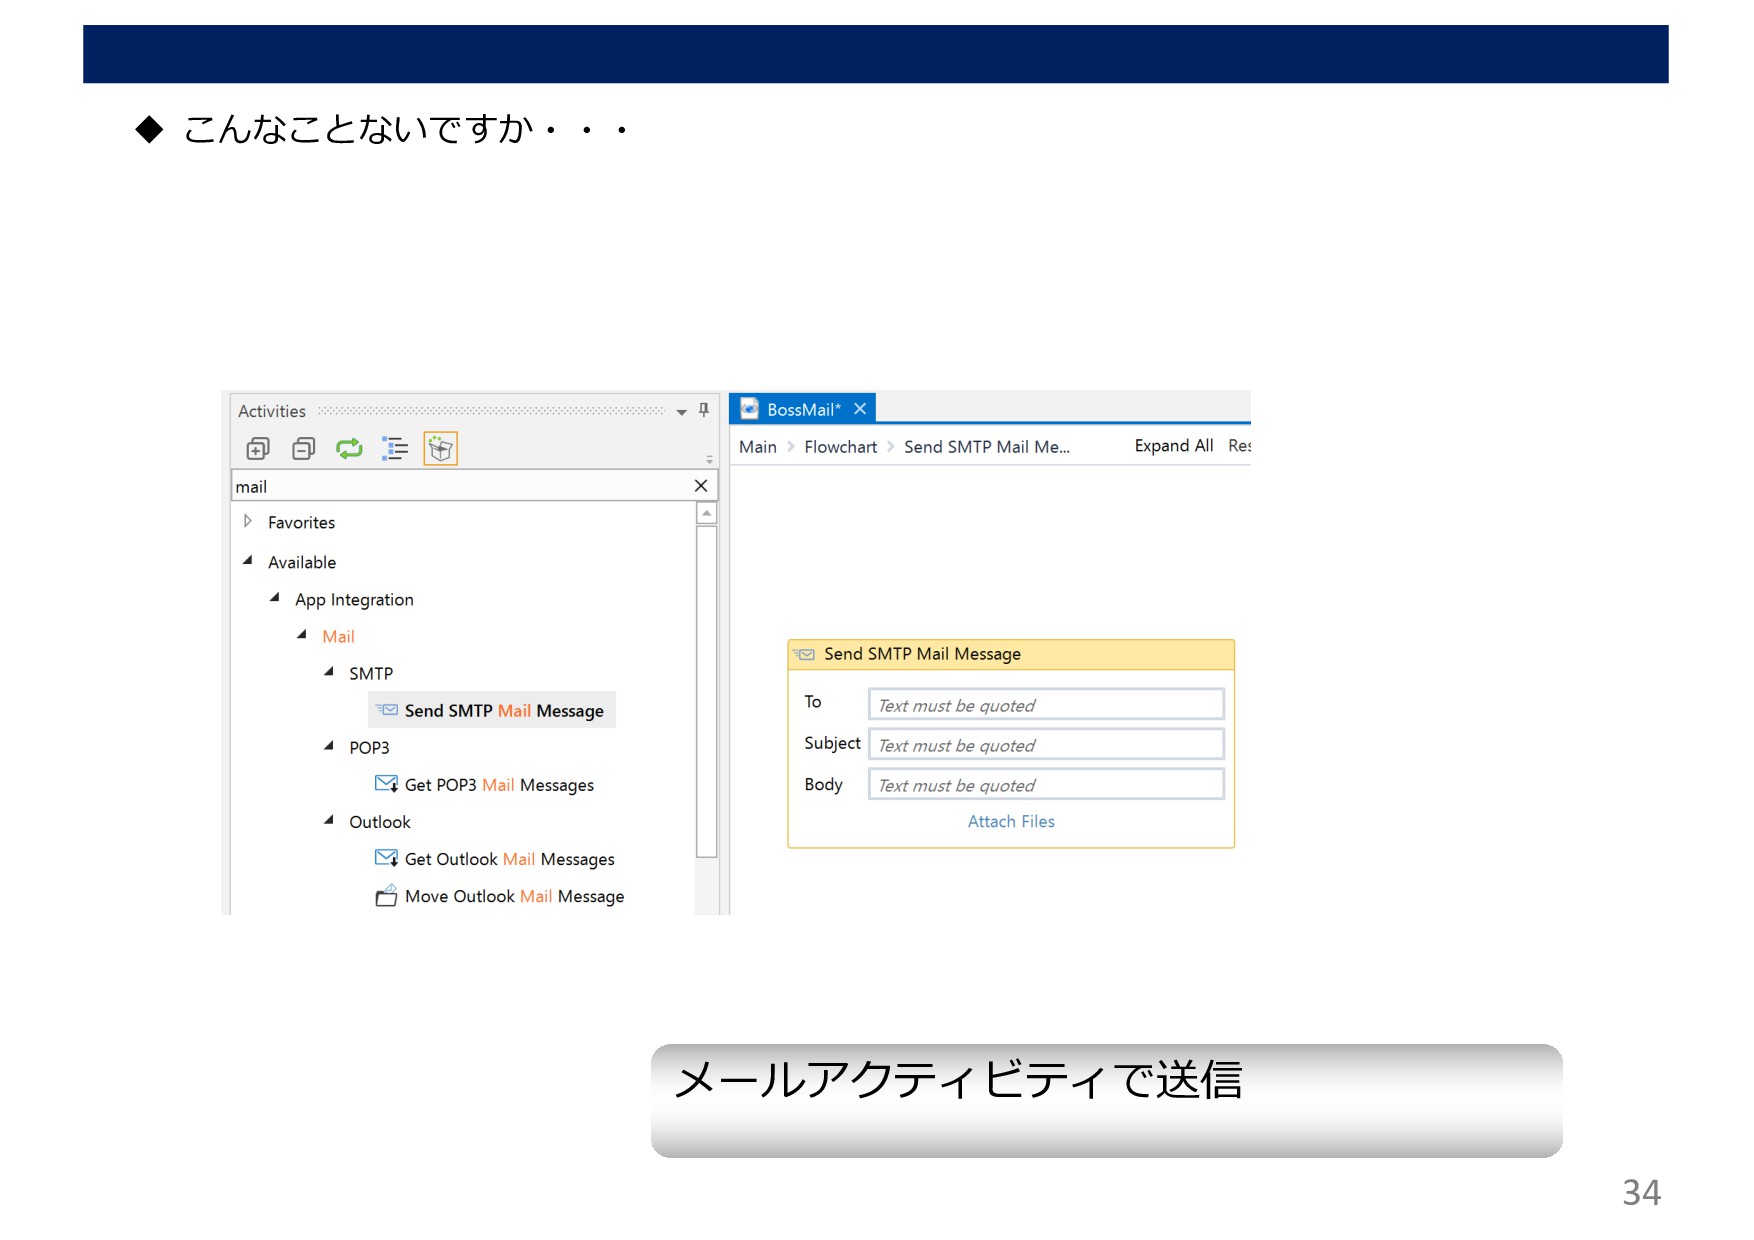Click the Activities panel title
Screen dimensions: 1754x1240
pyautogui.click(x=272, y=411)
